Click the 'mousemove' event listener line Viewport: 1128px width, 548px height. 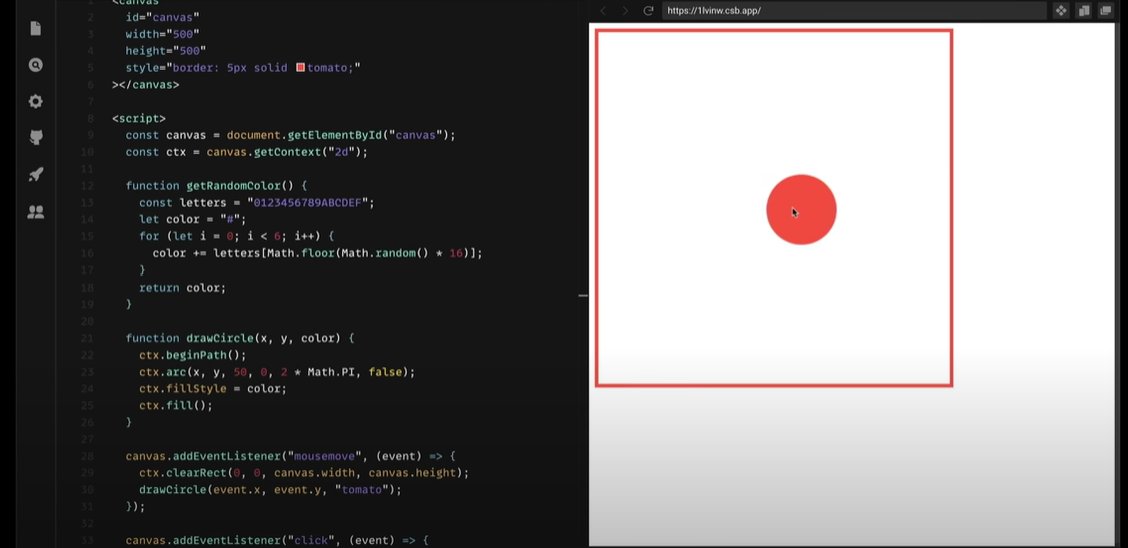click(291, 456)
